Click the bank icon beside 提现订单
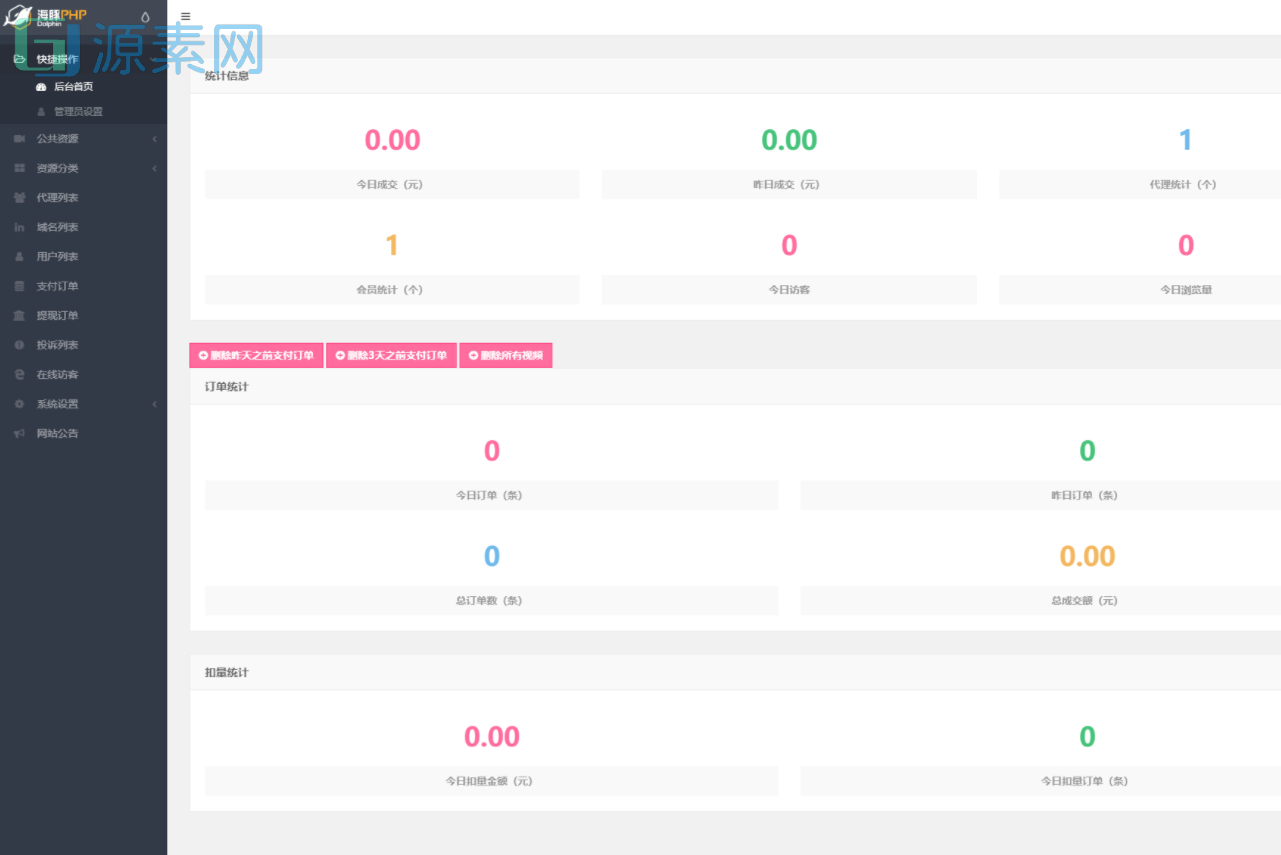1281x855 pixels. (19, 316)
